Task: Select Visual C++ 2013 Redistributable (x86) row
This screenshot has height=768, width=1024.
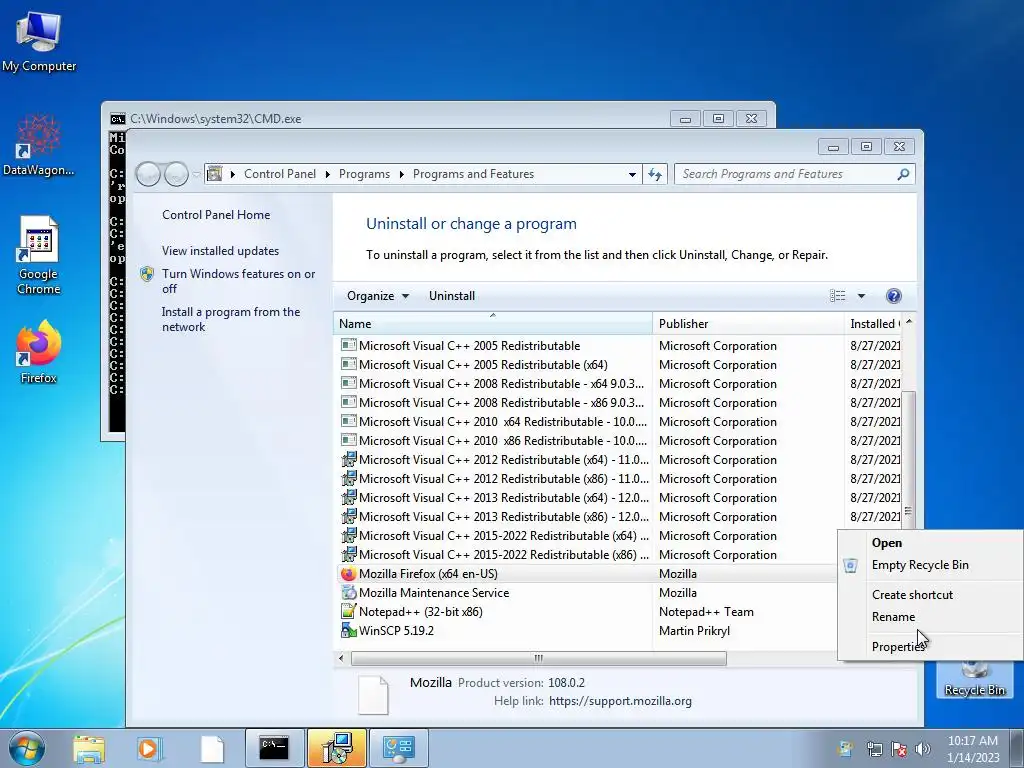Action: point(494,517)
